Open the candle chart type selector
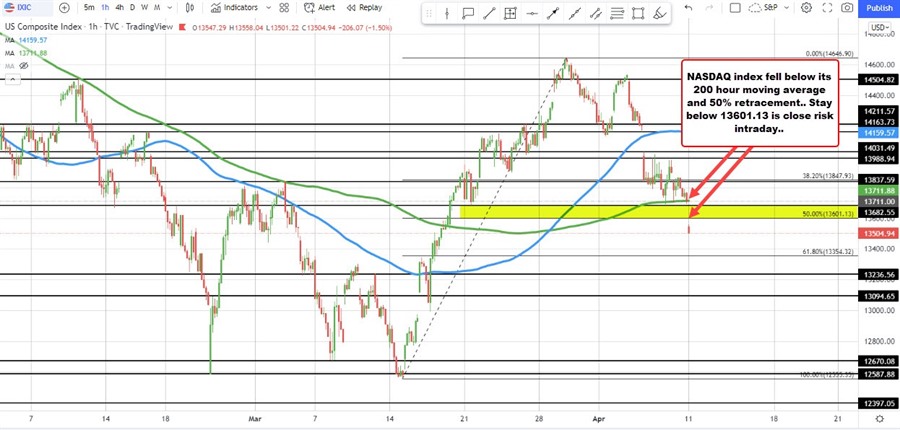This screenshot has width=900, height=430. pos(190,7)
